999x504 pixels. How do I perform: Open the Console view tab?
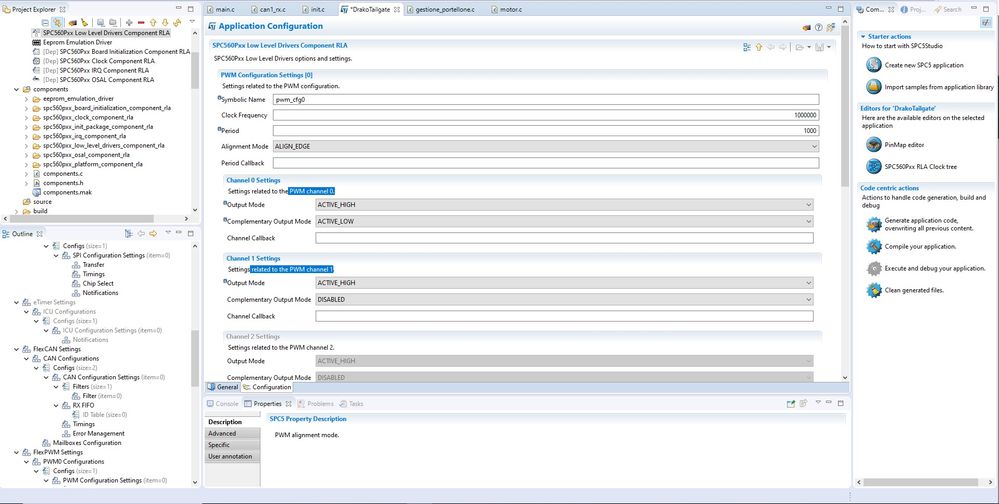[222, 403]
